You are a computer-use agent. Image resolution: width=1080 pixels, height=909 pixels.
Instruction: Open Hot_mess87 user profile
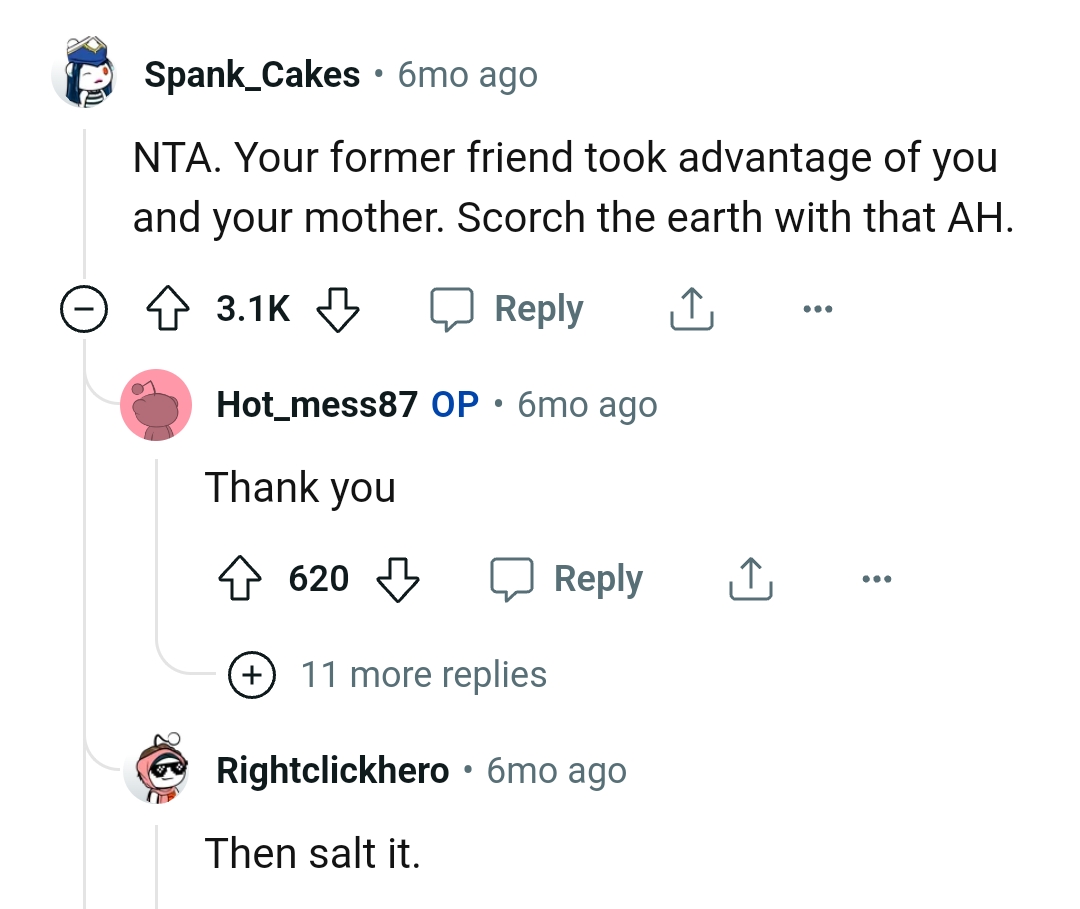point(316,405)
